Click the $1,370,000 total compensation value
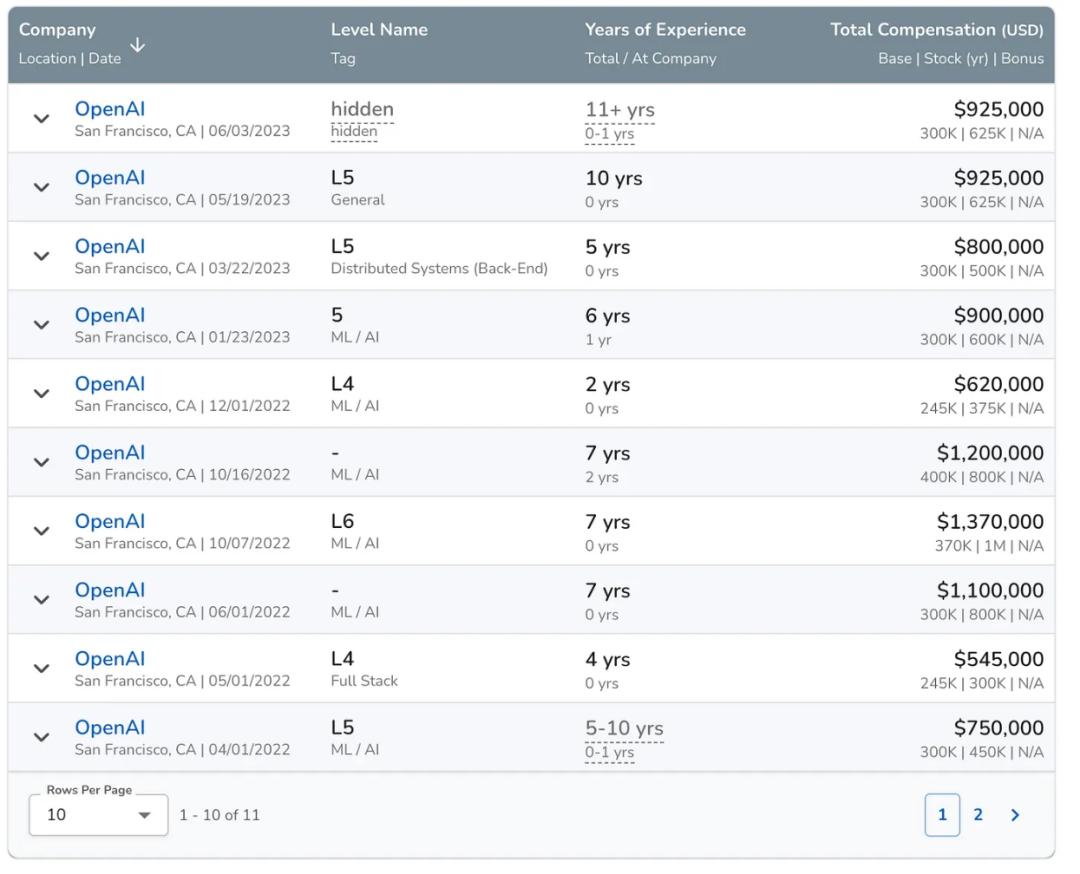The height and width of the screenshot is (874, 1080). click(990, 522)
